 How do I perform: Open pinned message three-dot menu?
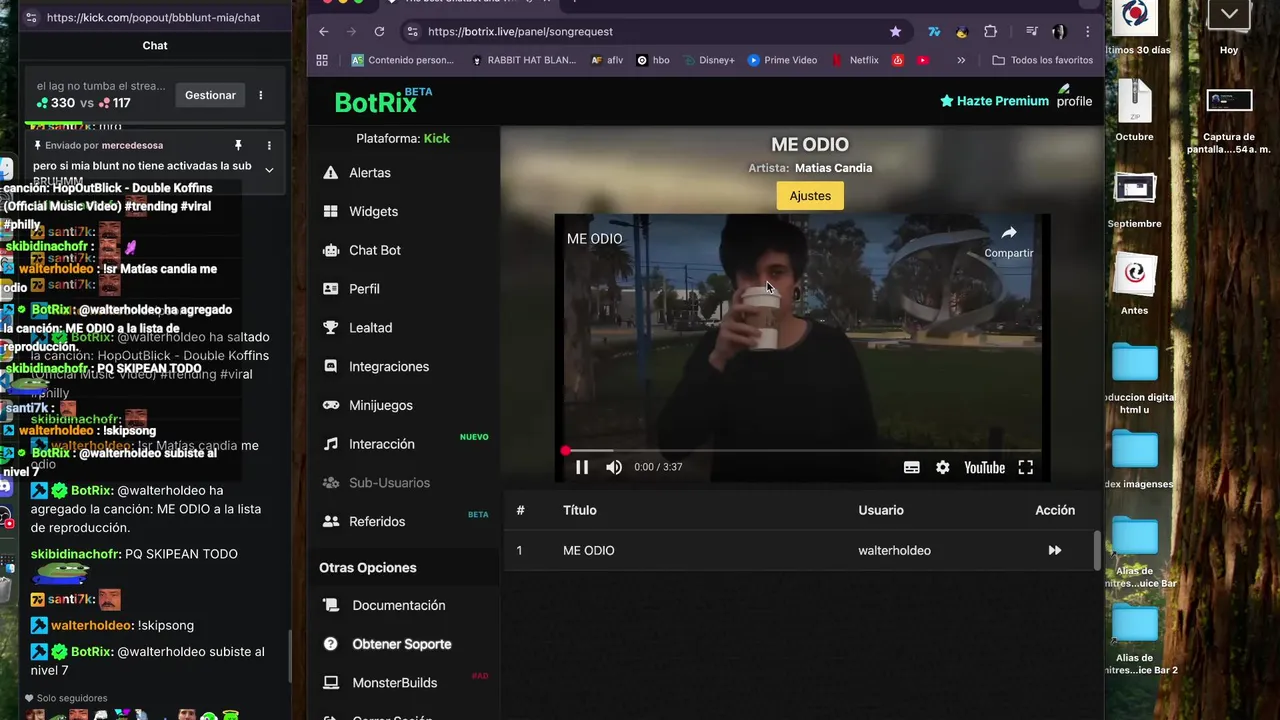pos(269,145)
